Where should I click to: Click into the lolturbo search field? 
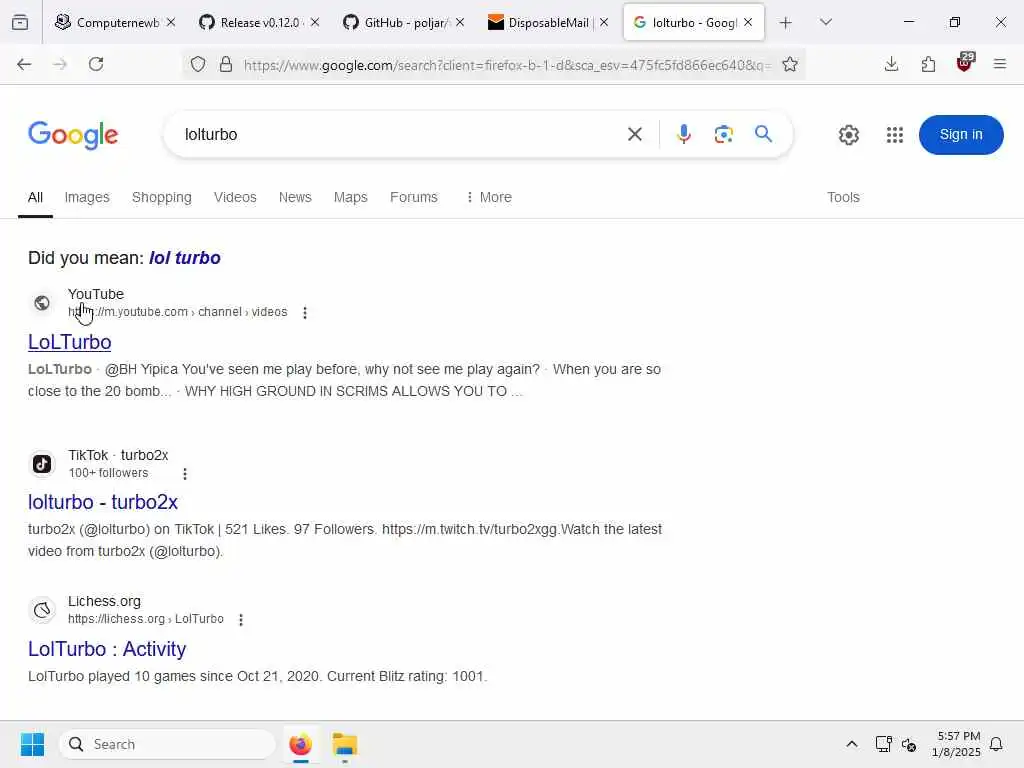point(398,135)
